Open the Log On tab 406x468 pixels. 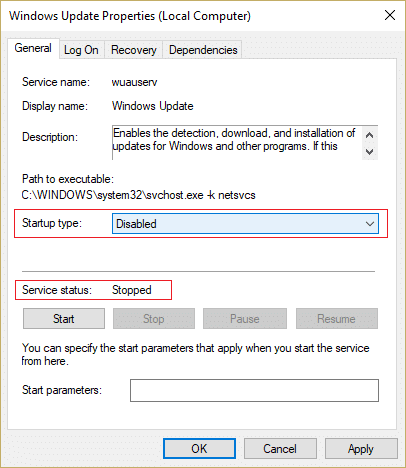tap(81, 50)
